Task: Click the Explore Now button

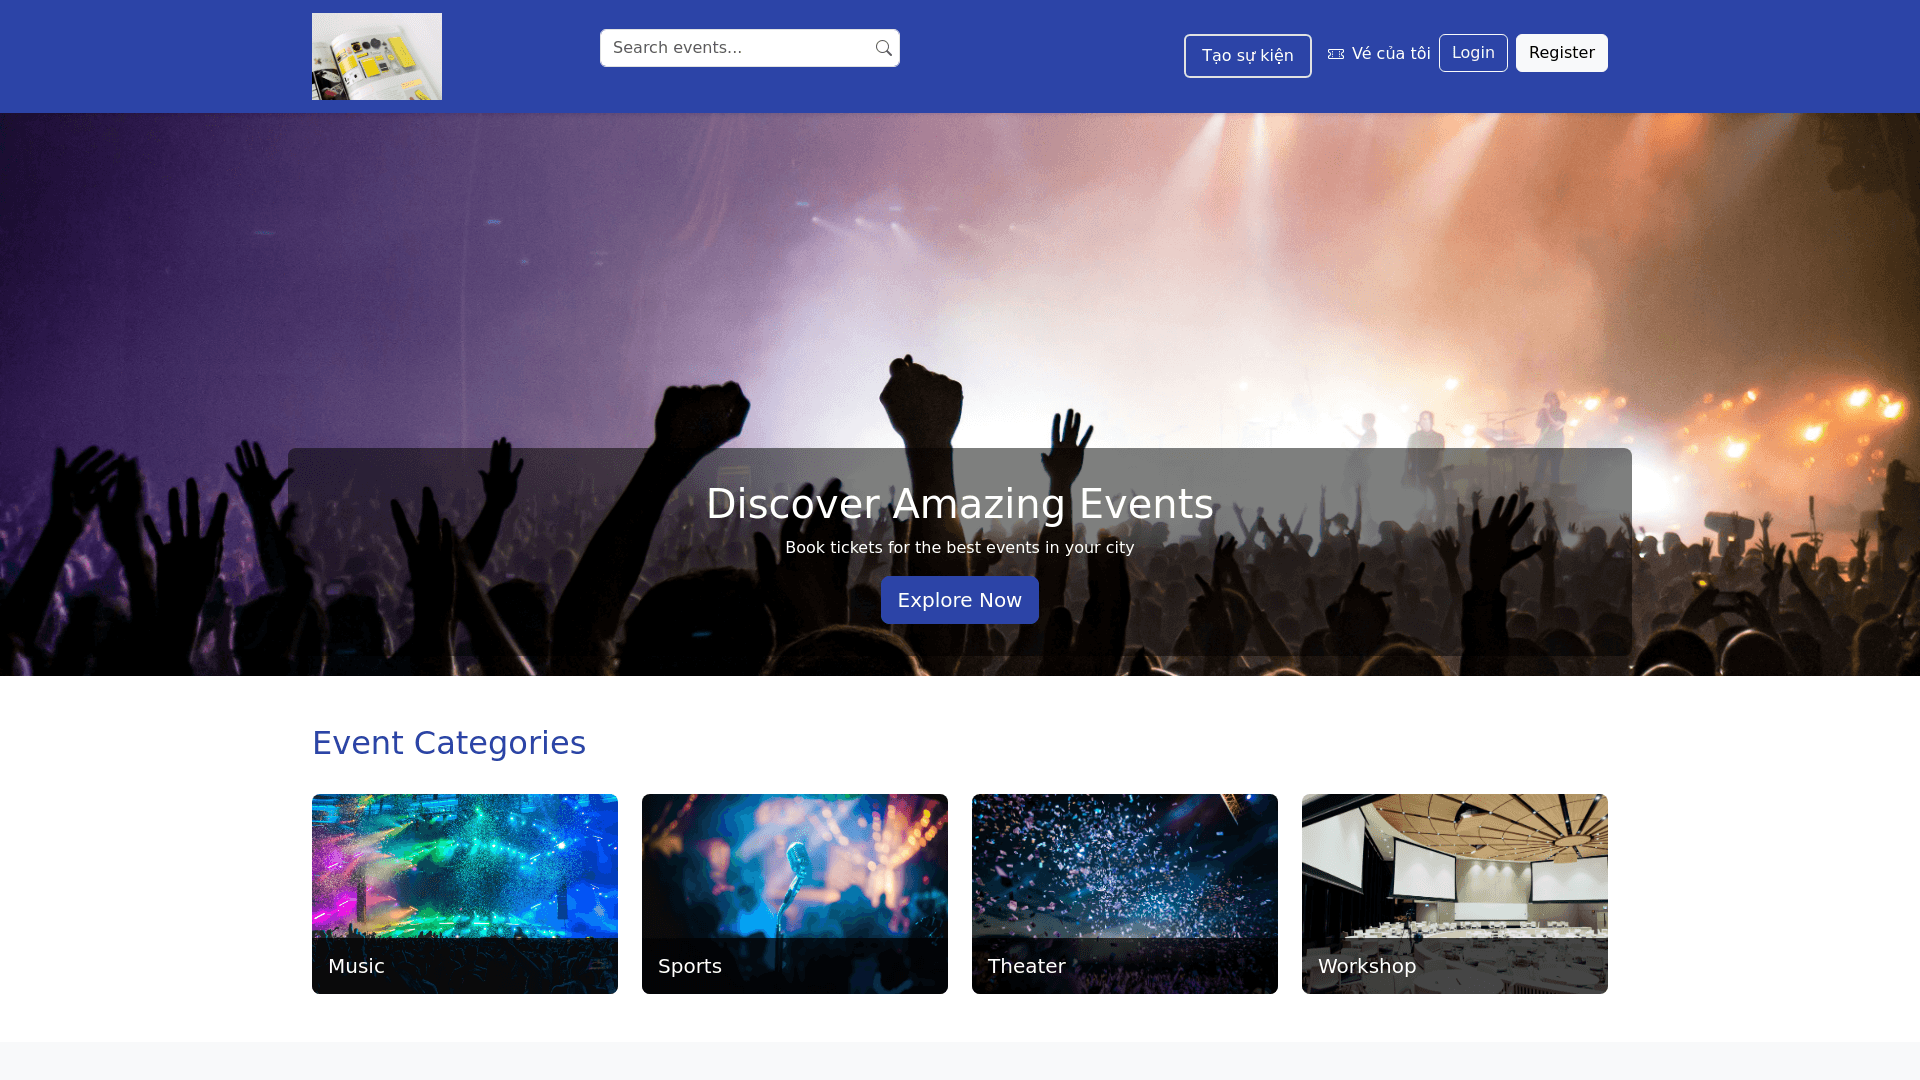Action: [960, 600]
